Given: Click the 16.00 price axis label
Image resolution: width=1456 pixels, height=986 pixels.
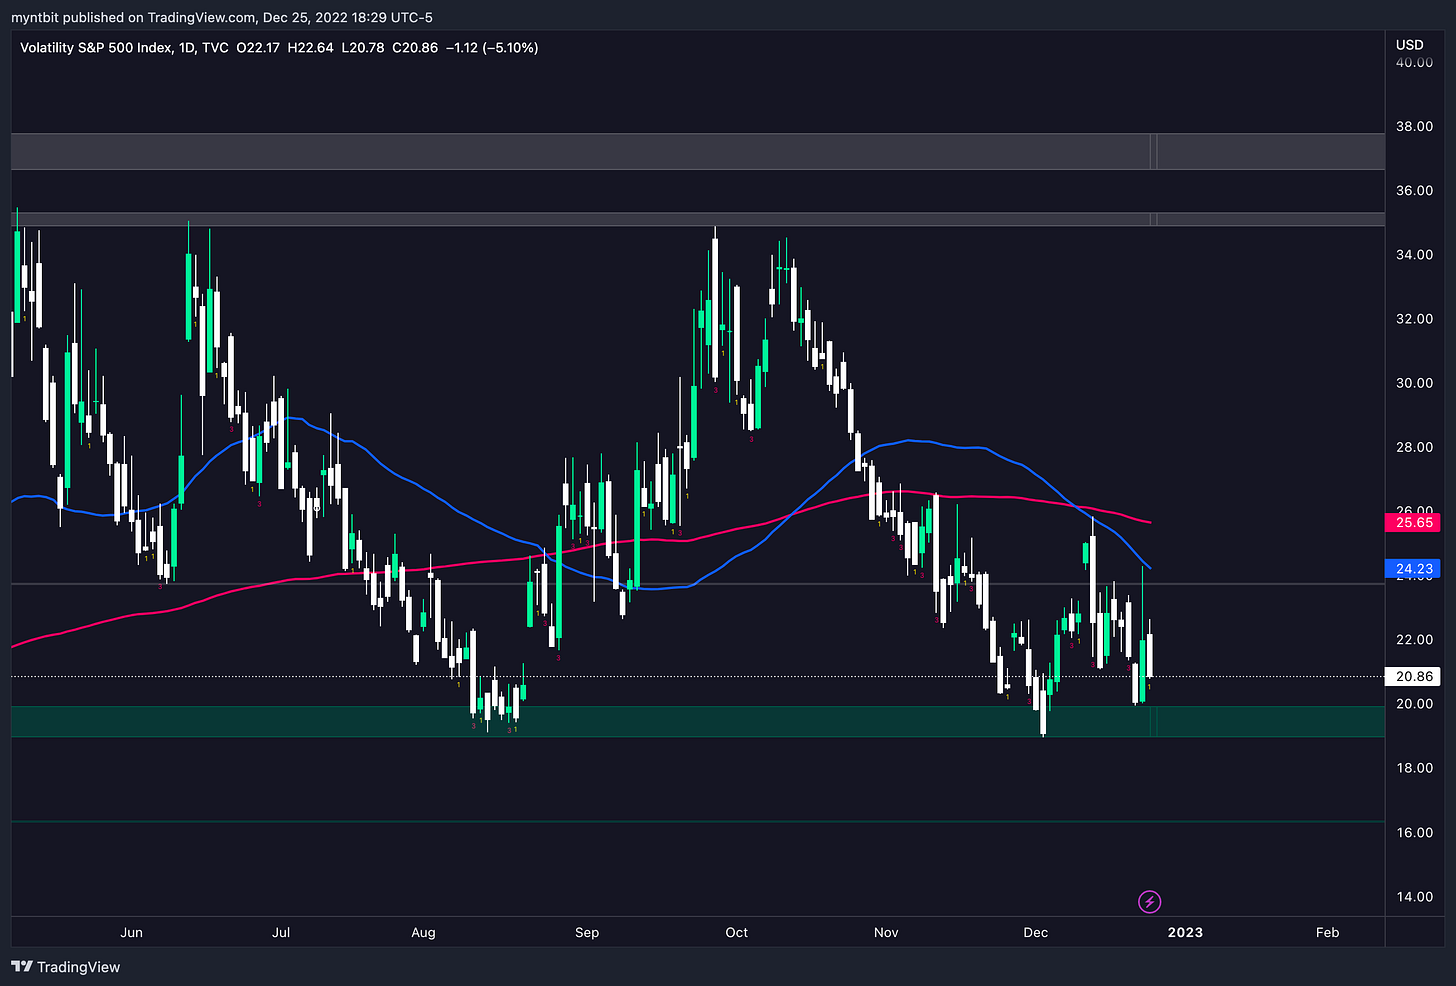Looking at the screenshot, I should pos(1414,832).
